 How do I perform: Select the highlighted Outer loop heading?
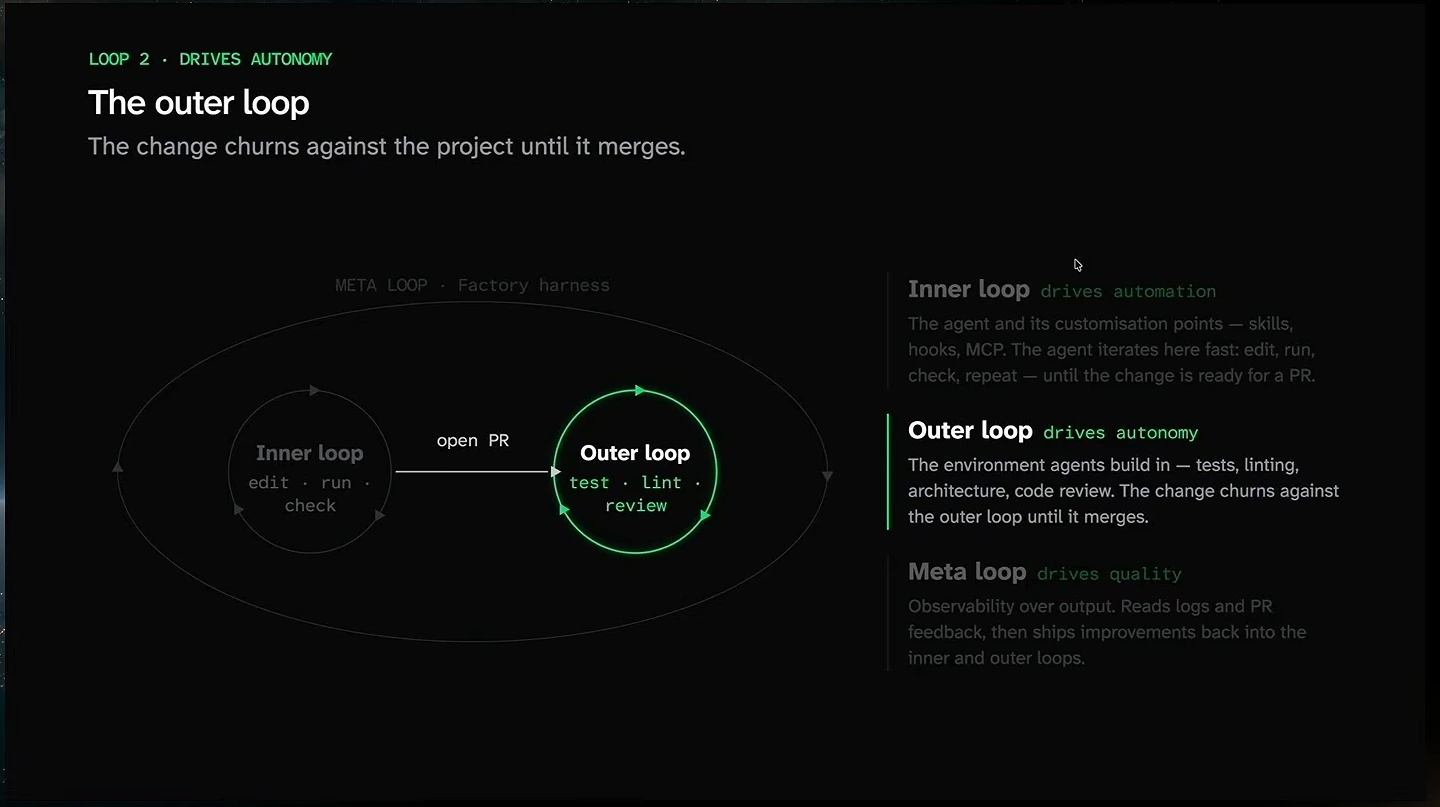click(x=970, y=431)
